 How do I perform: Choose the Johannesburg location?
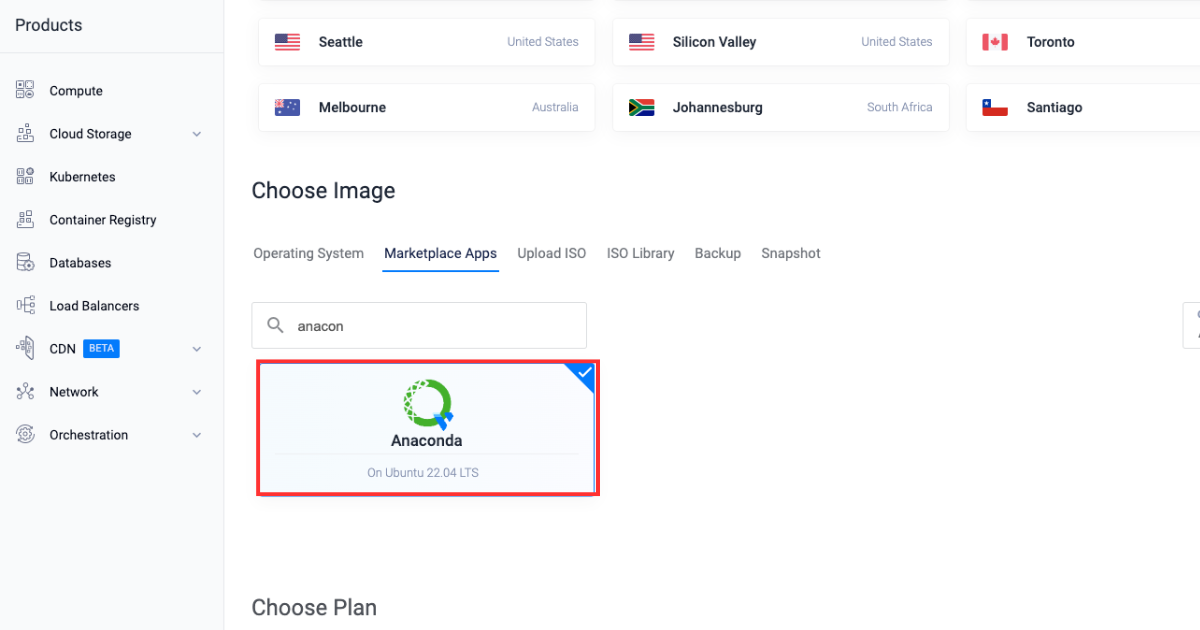click(x=781, y=107)
